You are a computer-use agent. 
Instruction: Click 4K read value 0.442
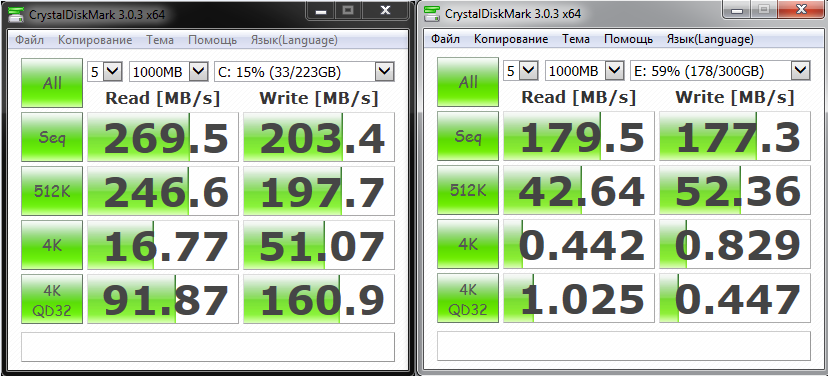pyautogui.click(x=580, y=244)
